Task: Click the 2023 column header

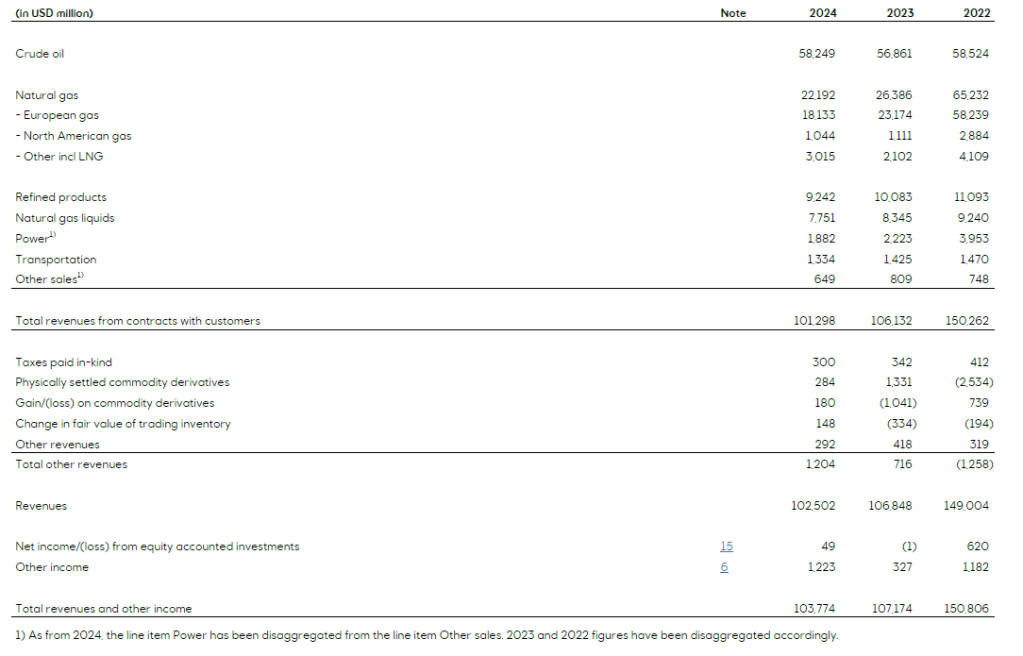Action: pyautogui.click(x=898, y=13)
